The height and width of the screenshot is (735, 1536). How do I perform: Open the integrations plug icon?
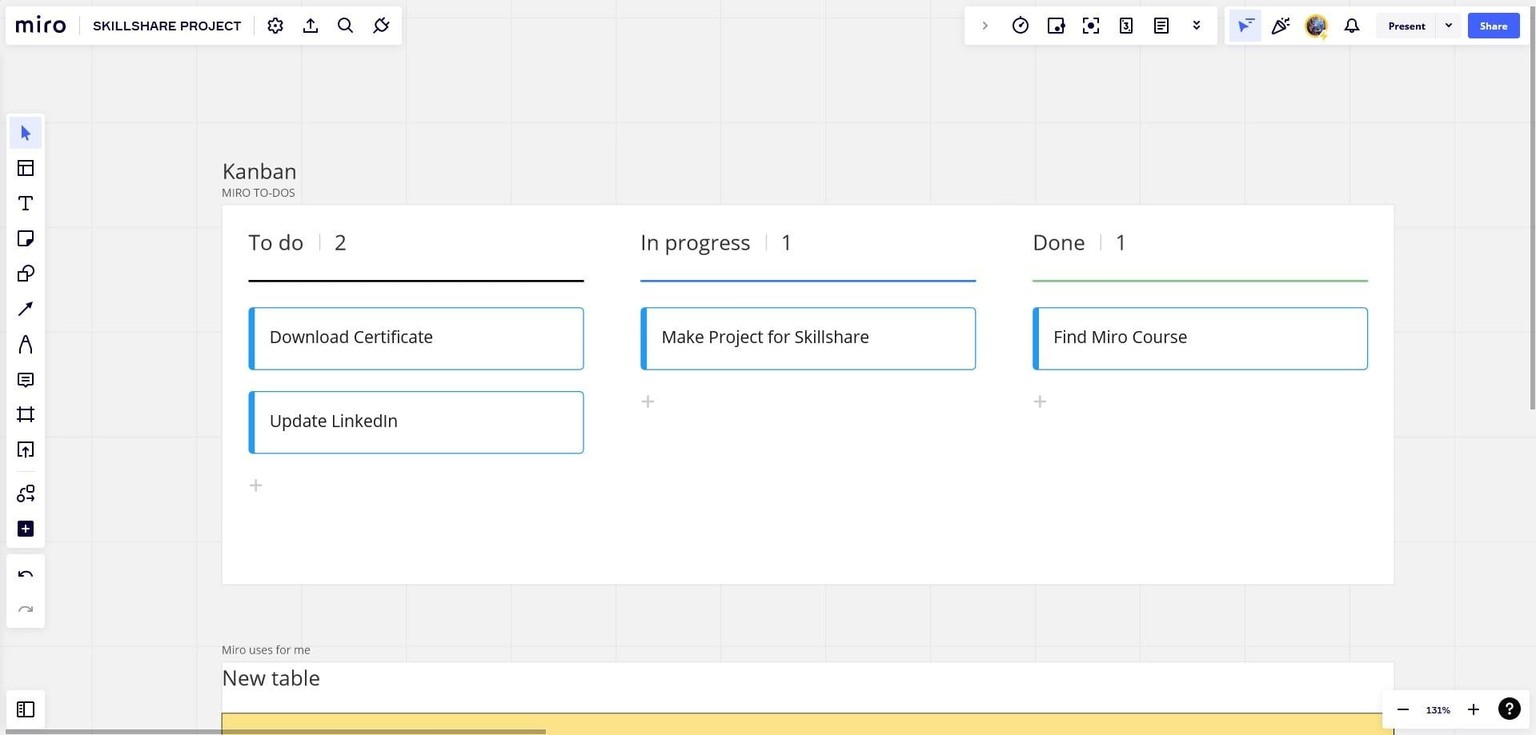tap(381, 26)
